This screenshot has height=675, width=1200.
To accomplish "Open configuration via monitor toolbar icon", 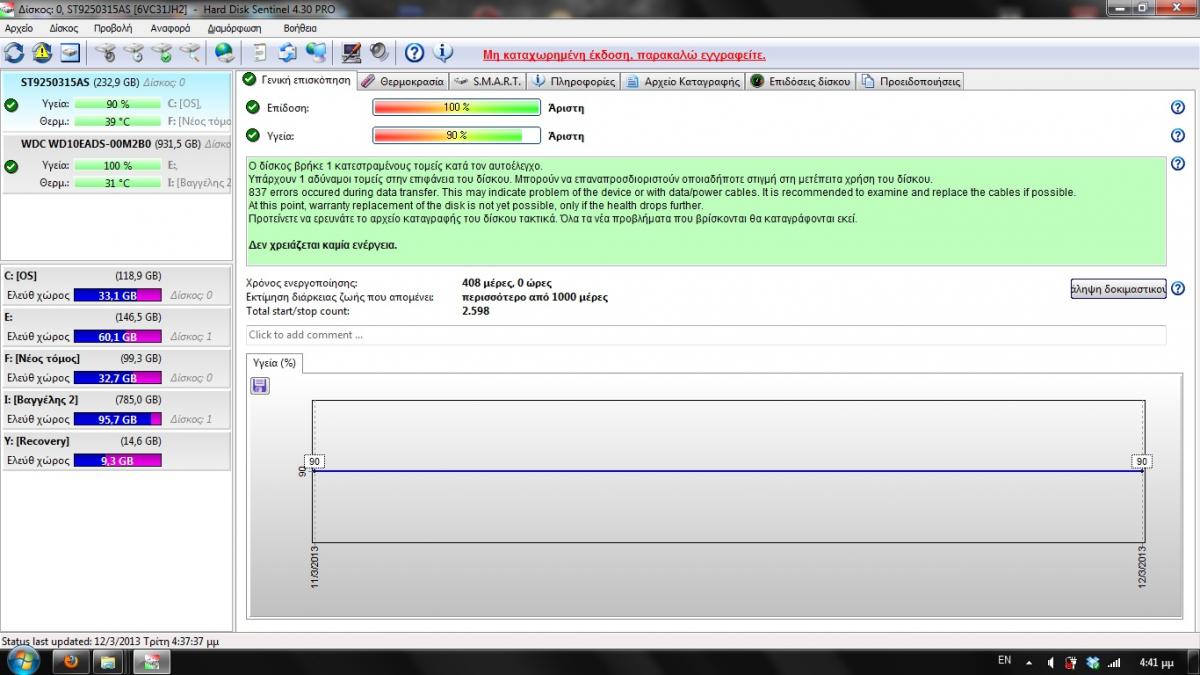I will (x=351, y=52).
